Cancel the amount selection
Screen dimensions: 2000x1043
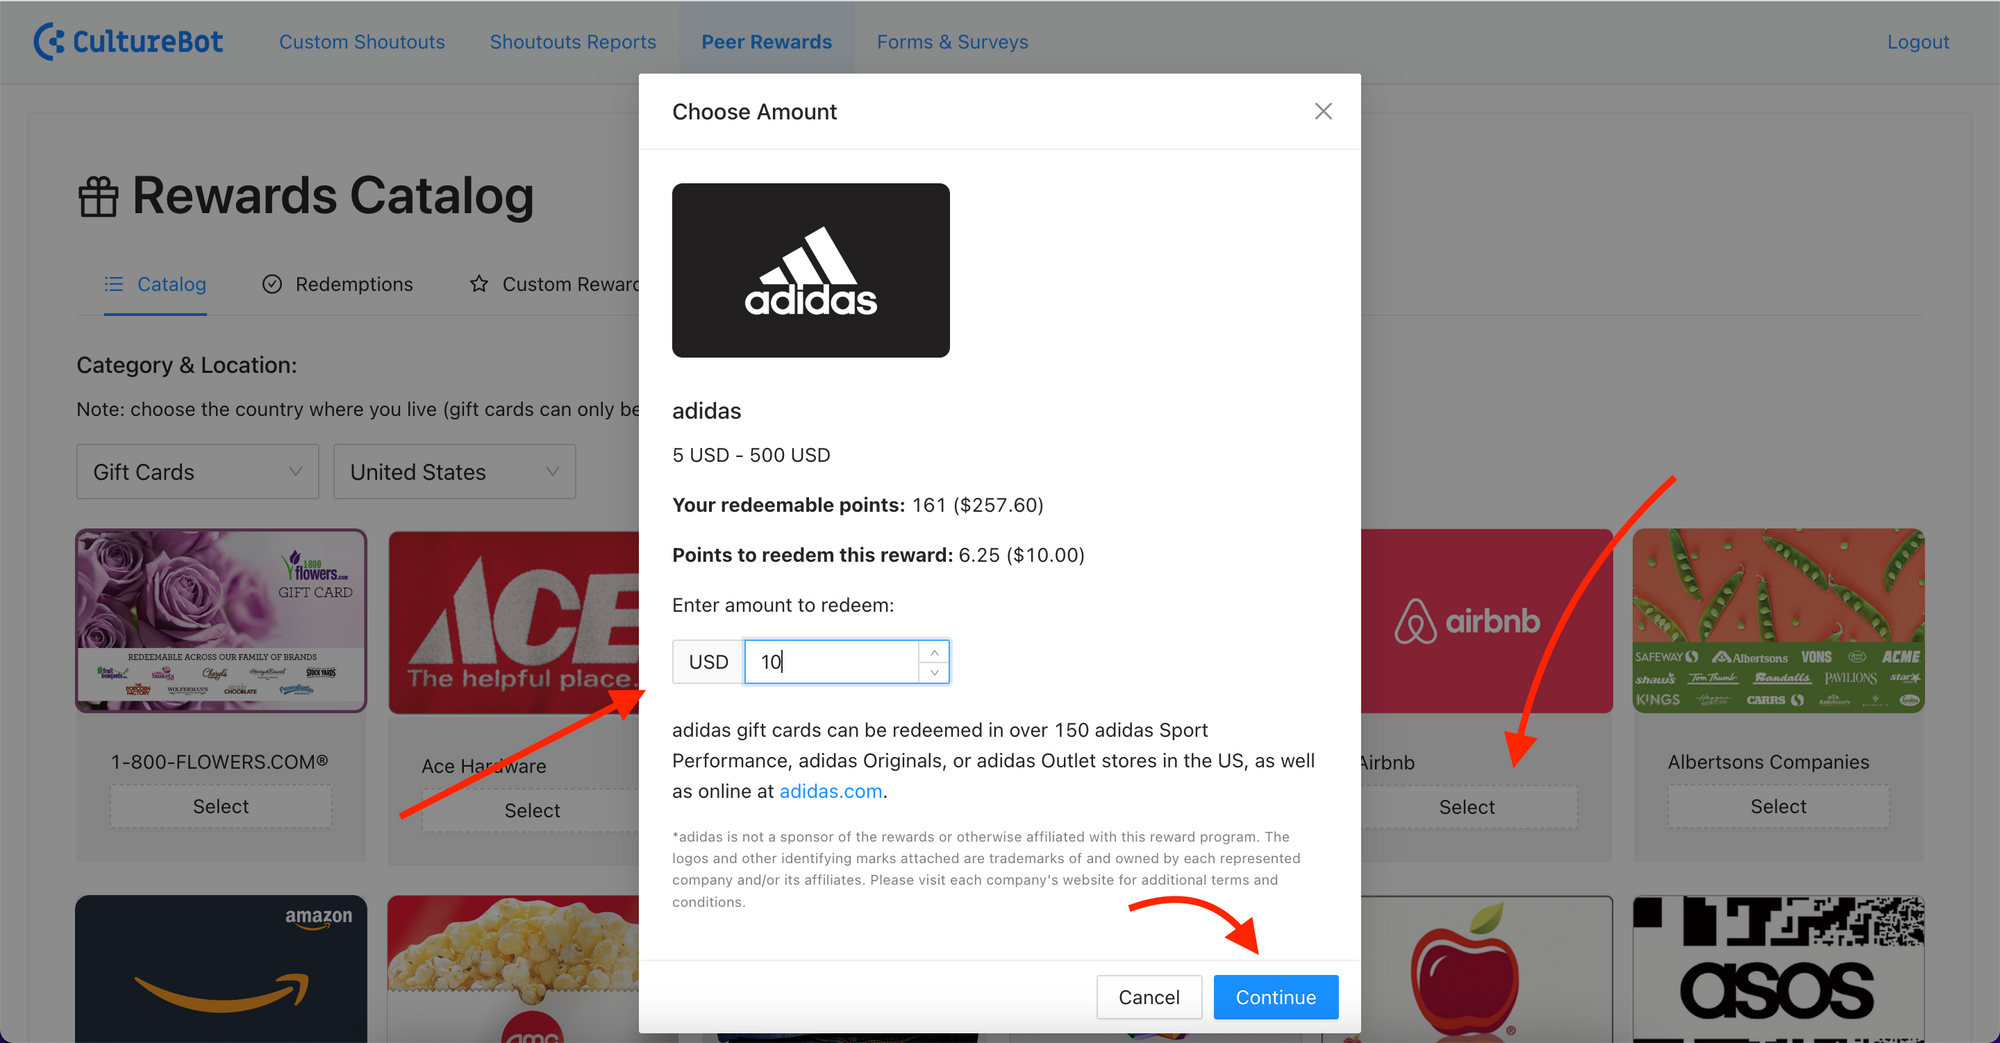(x=1149, y=997)
